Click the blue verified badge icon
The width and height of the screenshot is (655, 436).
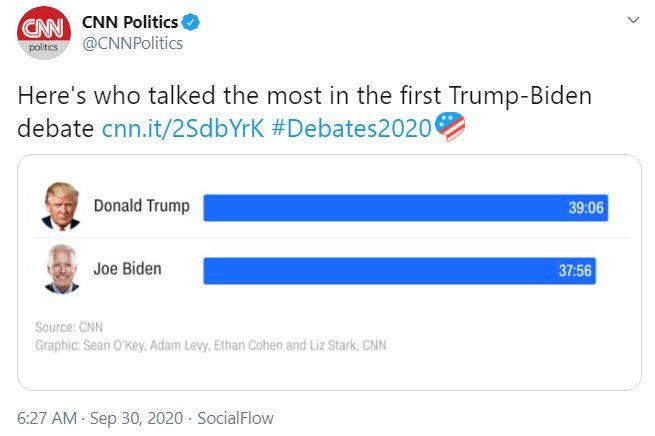pos(191,22)
